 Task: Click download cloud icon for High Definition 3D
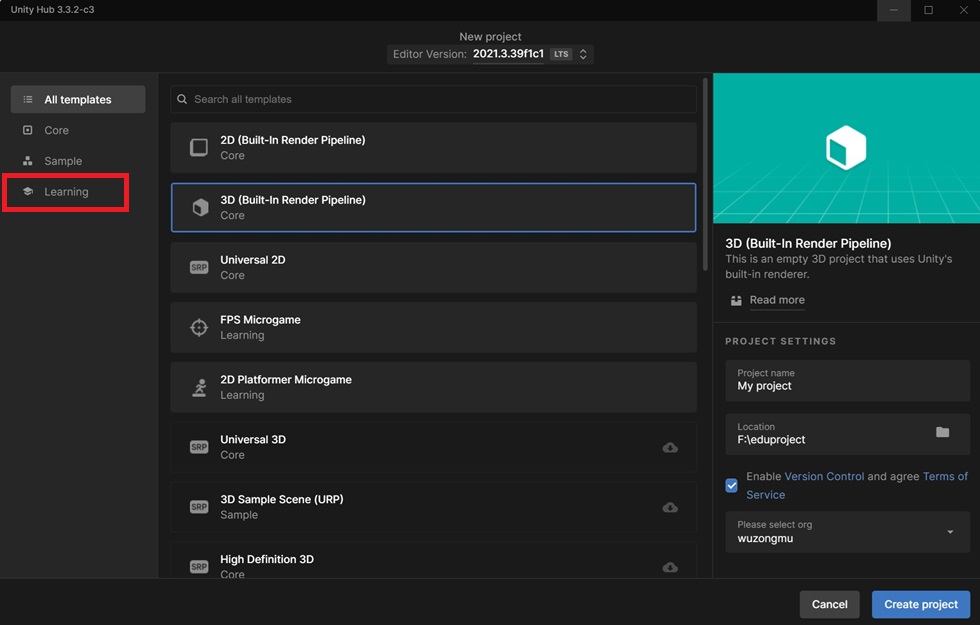coord(670,568)
